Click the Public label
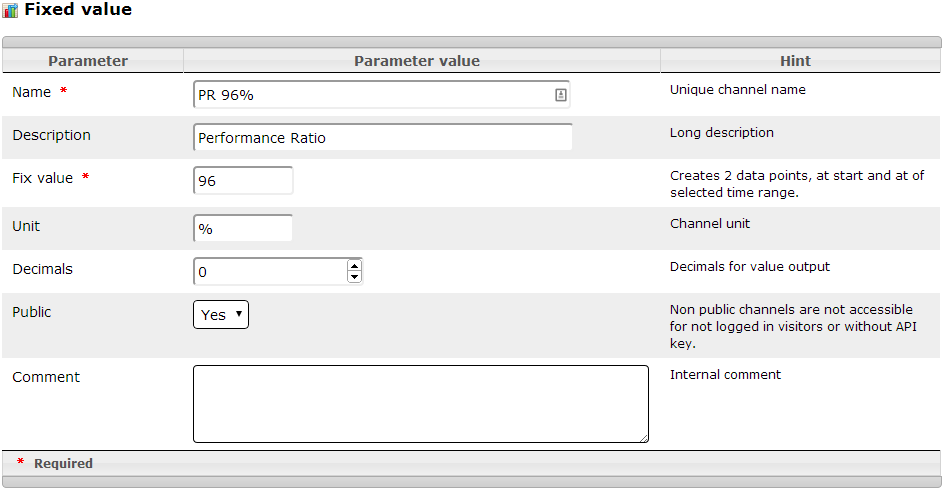 [31, 312]
